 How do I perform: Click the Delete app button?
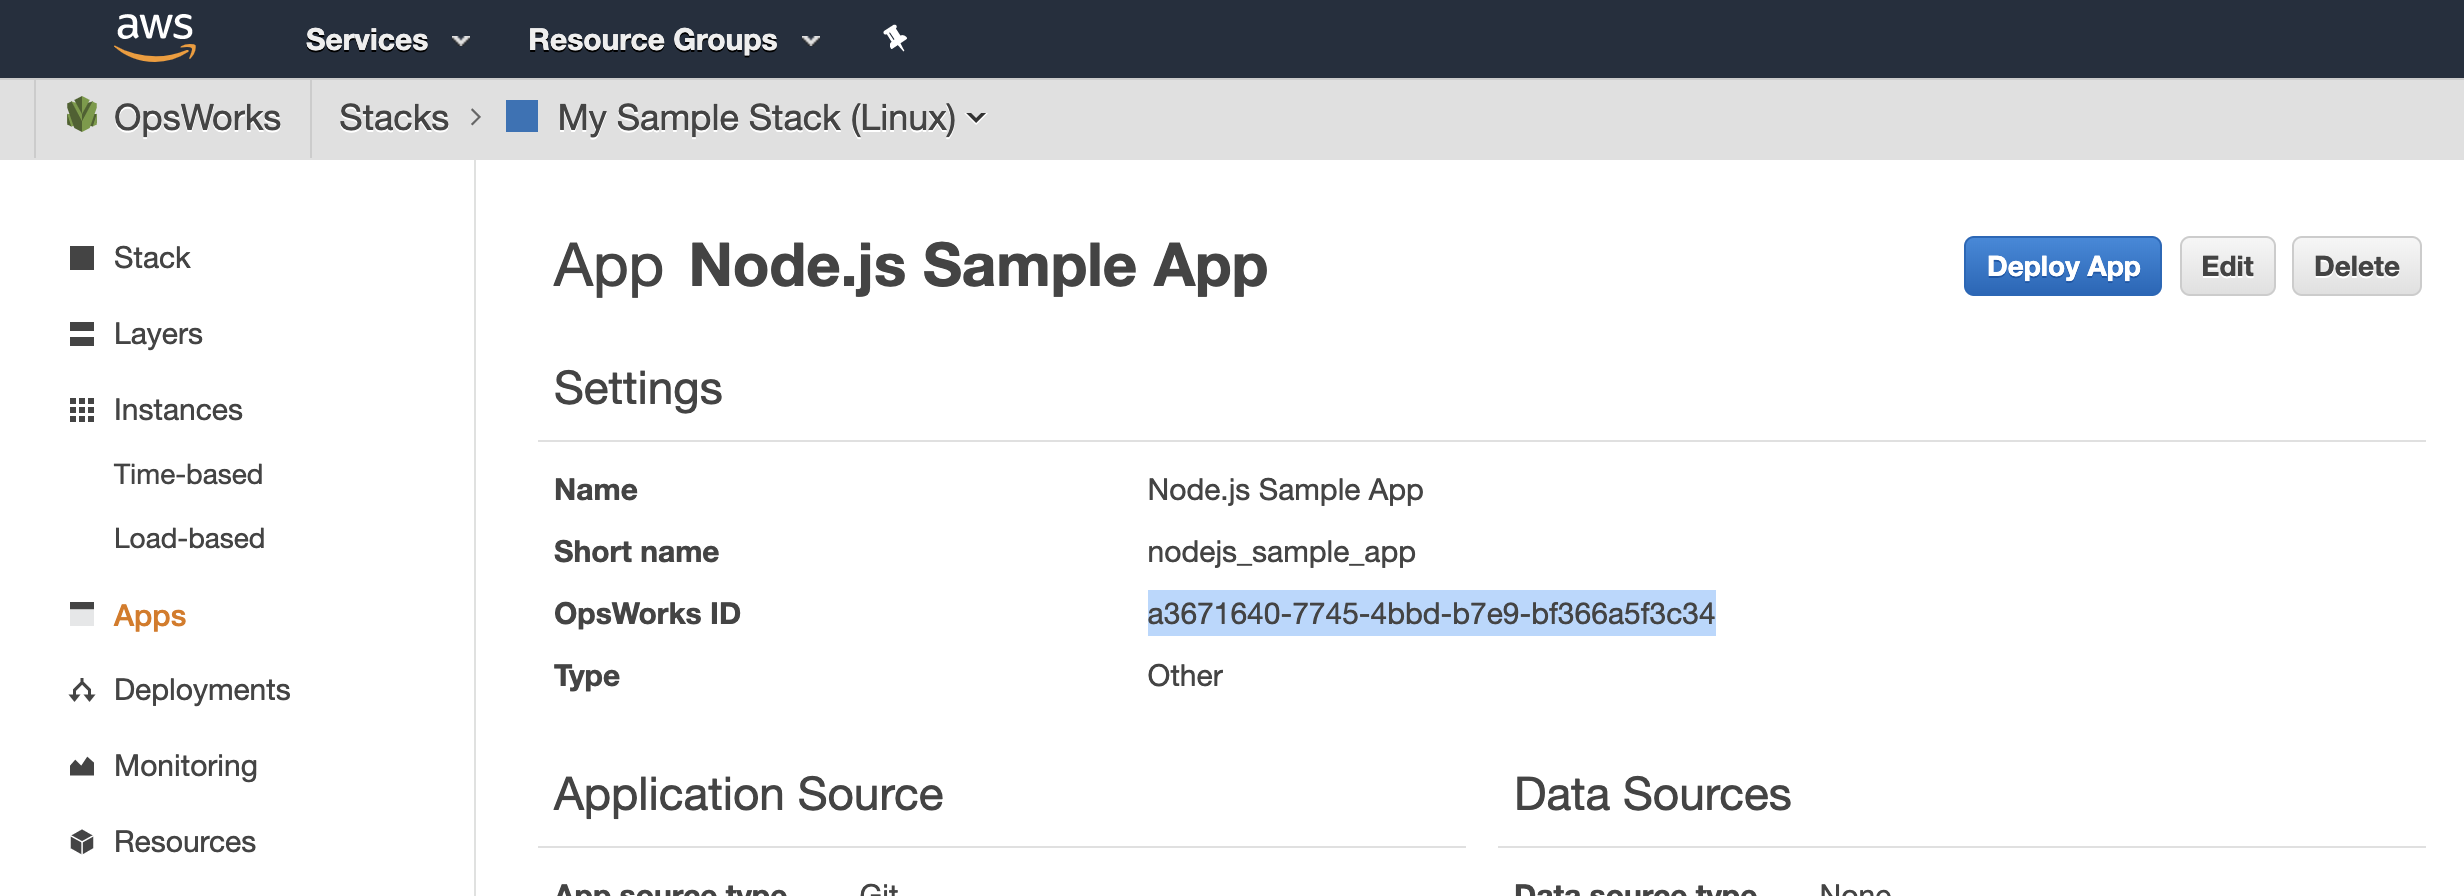tap(2356, 266)
